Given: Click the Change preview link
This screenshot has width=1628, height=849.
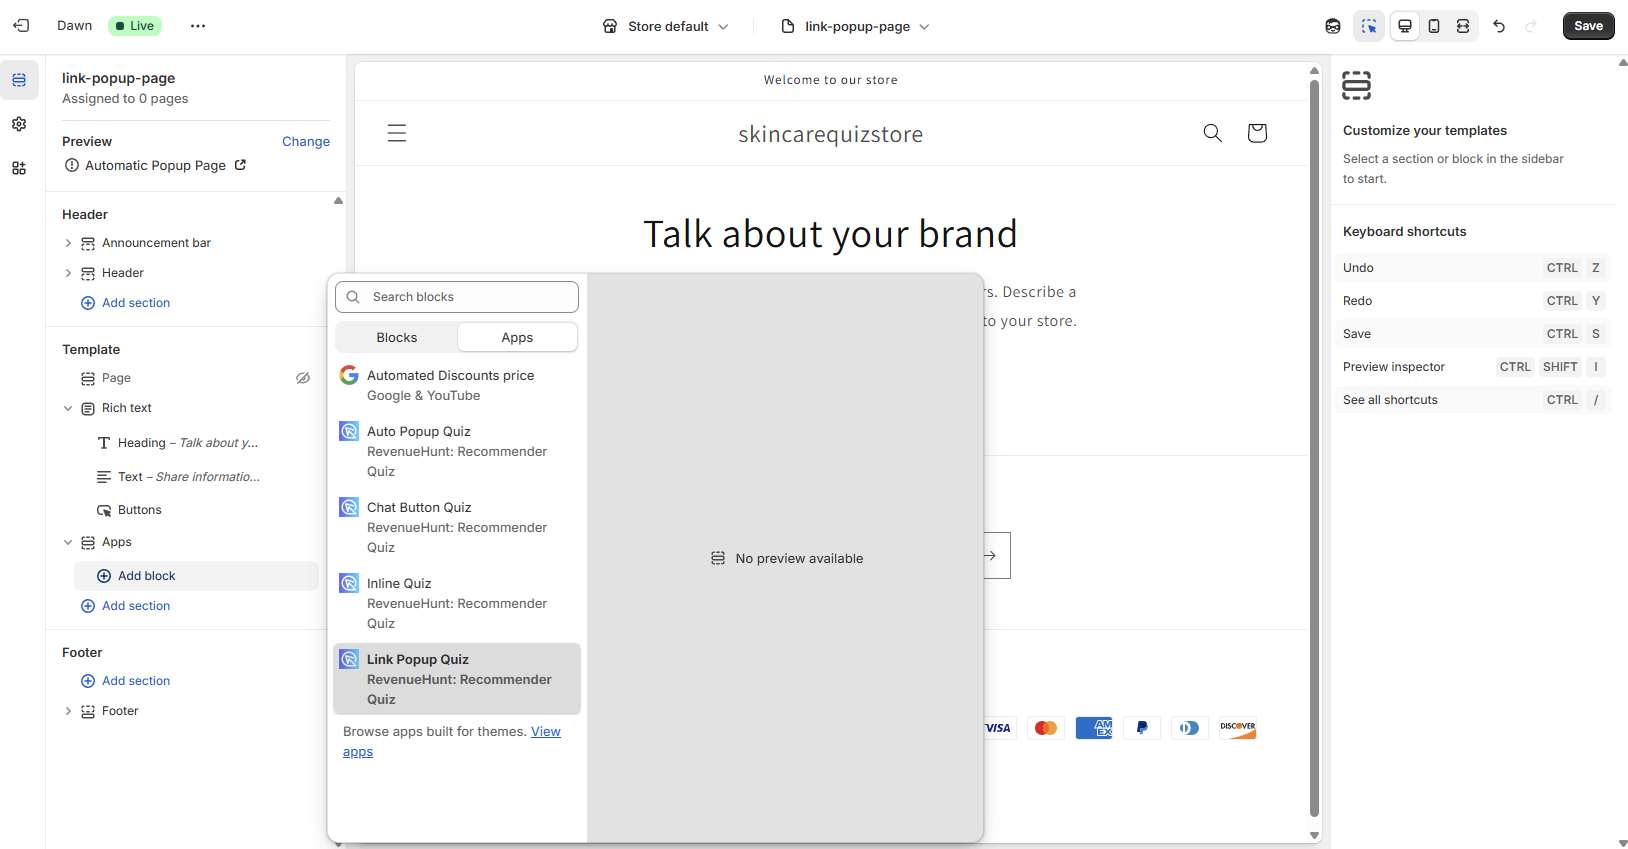Looking at the screenshot, I should 305,142.
